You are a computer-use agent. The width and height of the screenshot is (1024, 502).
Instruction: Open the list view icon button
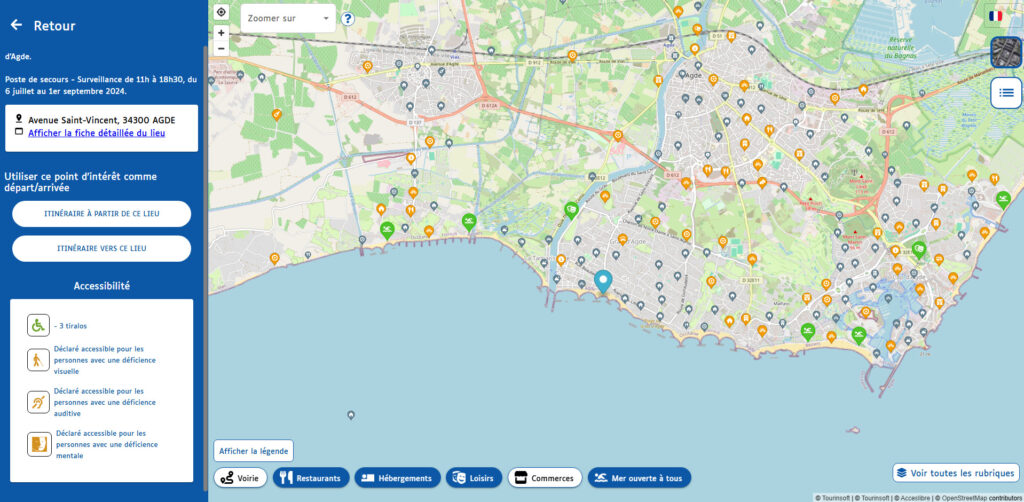[1005, 93]
